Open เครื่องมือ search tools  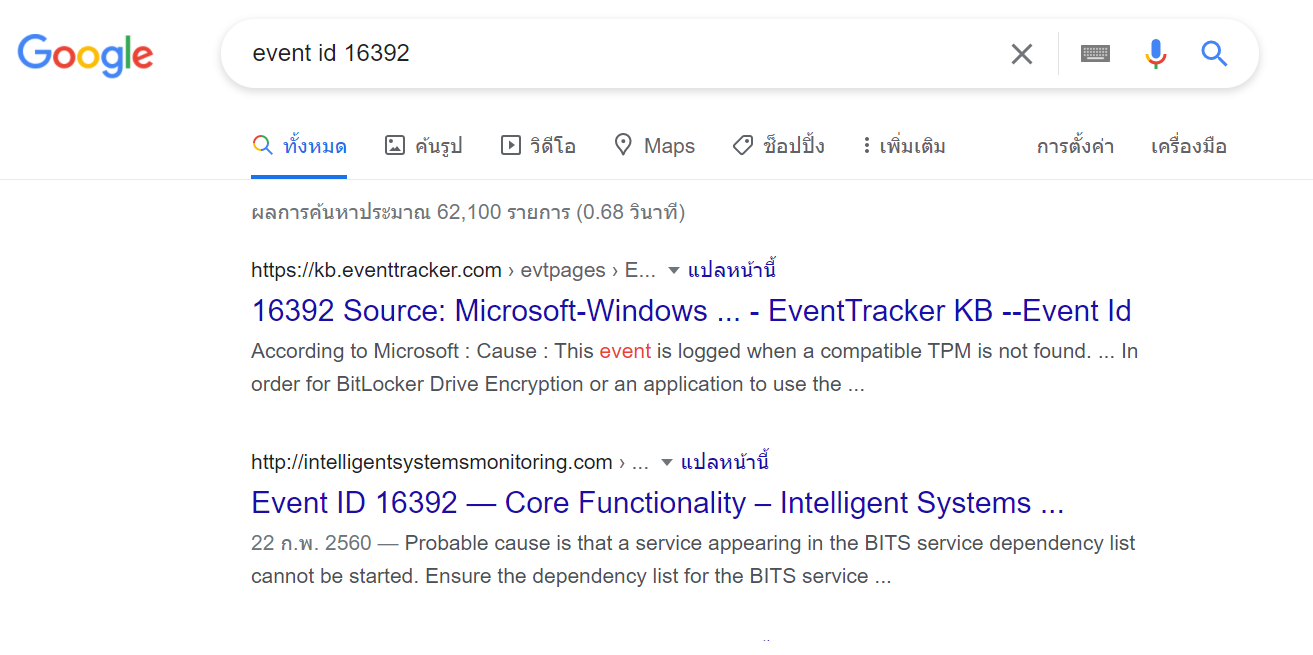tap(1189, 146)
